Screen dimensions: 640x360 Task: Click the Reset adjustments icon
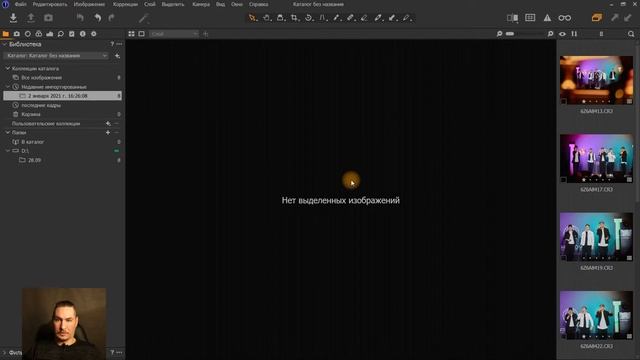click(x=80, y=18)
